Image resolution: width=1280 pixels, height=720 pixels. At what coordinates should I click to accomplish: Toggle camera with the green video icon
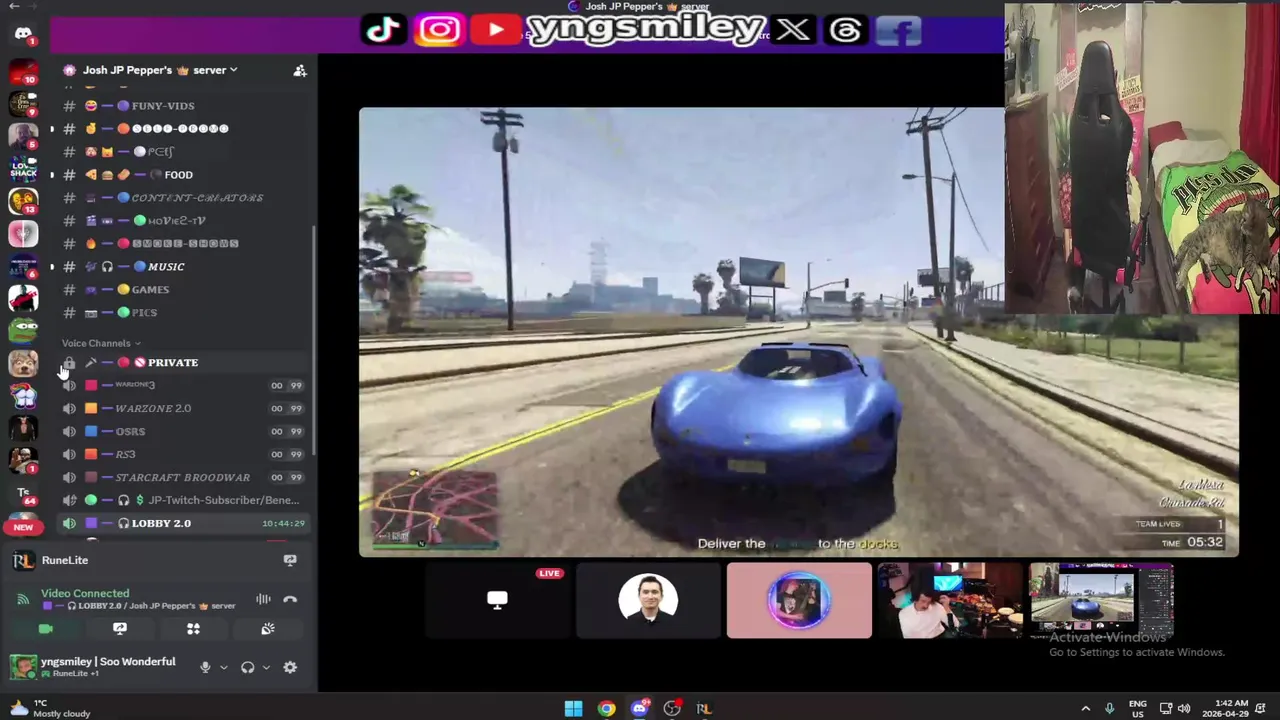[x=45, y=629]
